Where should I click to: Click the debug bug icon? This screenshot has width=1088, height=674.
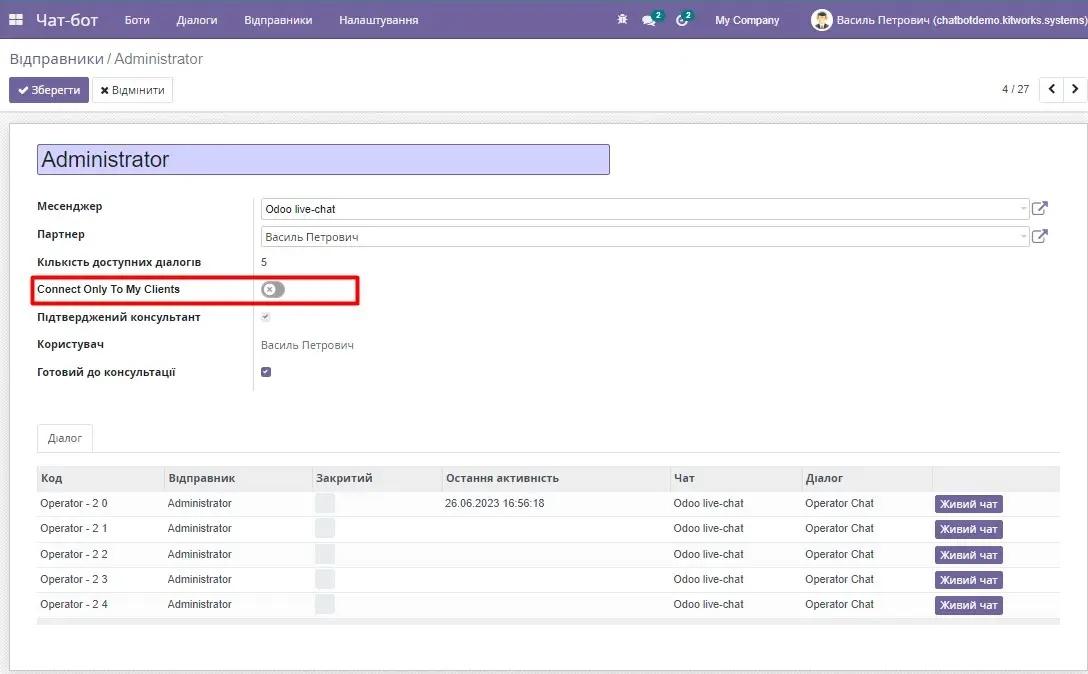[x=623, y=20]
